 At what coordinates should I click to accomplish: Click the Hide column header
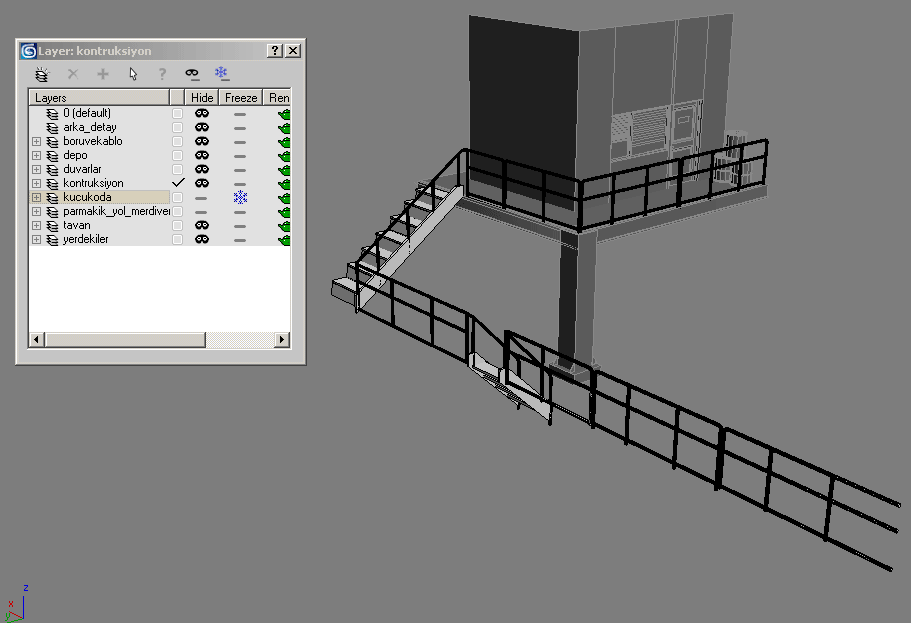(x=202, y=98)
